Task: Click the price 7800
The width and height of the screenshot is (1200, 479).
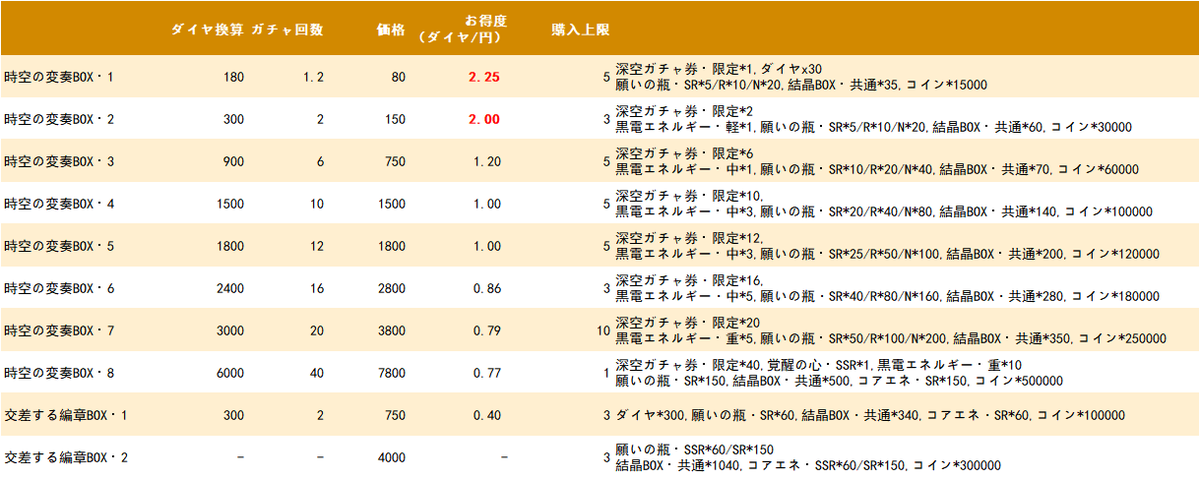Action: pos(391,373)
